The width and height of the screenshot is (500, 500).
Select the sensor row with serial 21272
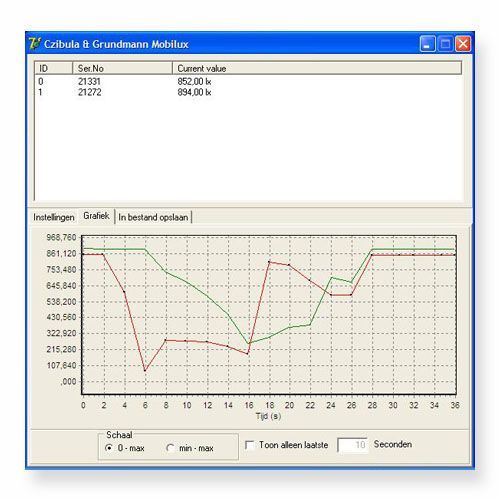[x=248, y=92]
